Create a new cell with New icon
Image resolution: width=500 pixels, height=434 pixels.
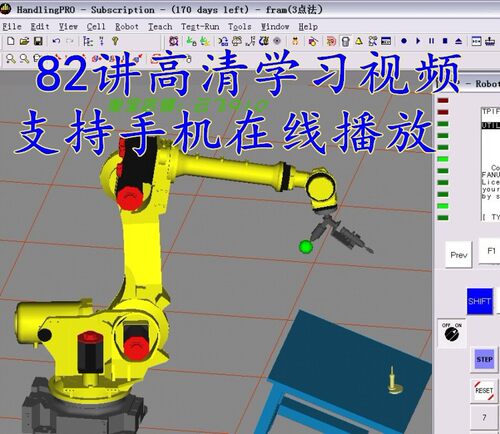point(11,41)
